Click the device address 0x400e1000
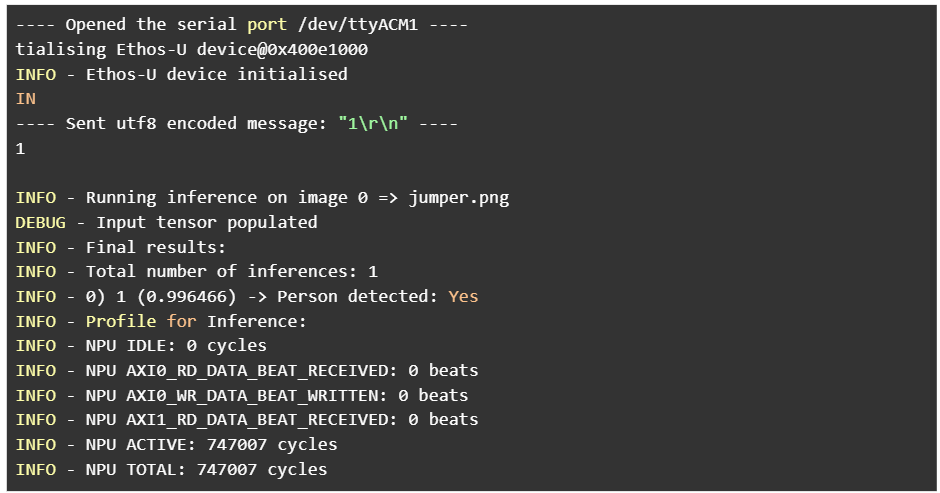This screenshot has width=940, height=493. pyautogui.click(x=320, y=49)
